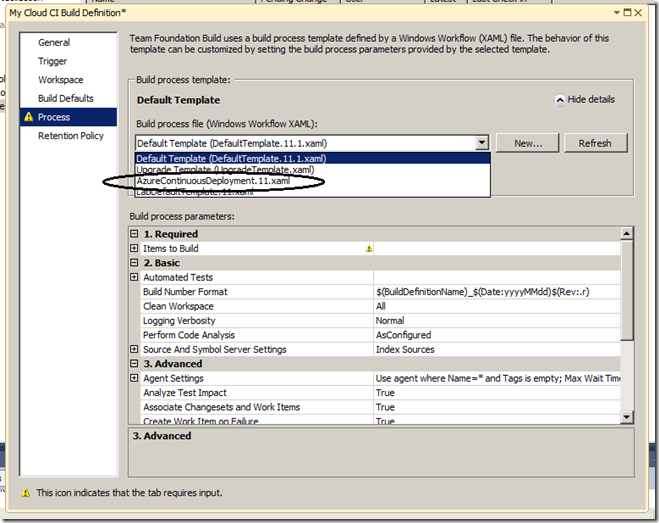659x523 pixels.
Task: Expand the Items to Build row
Action: 135,248
